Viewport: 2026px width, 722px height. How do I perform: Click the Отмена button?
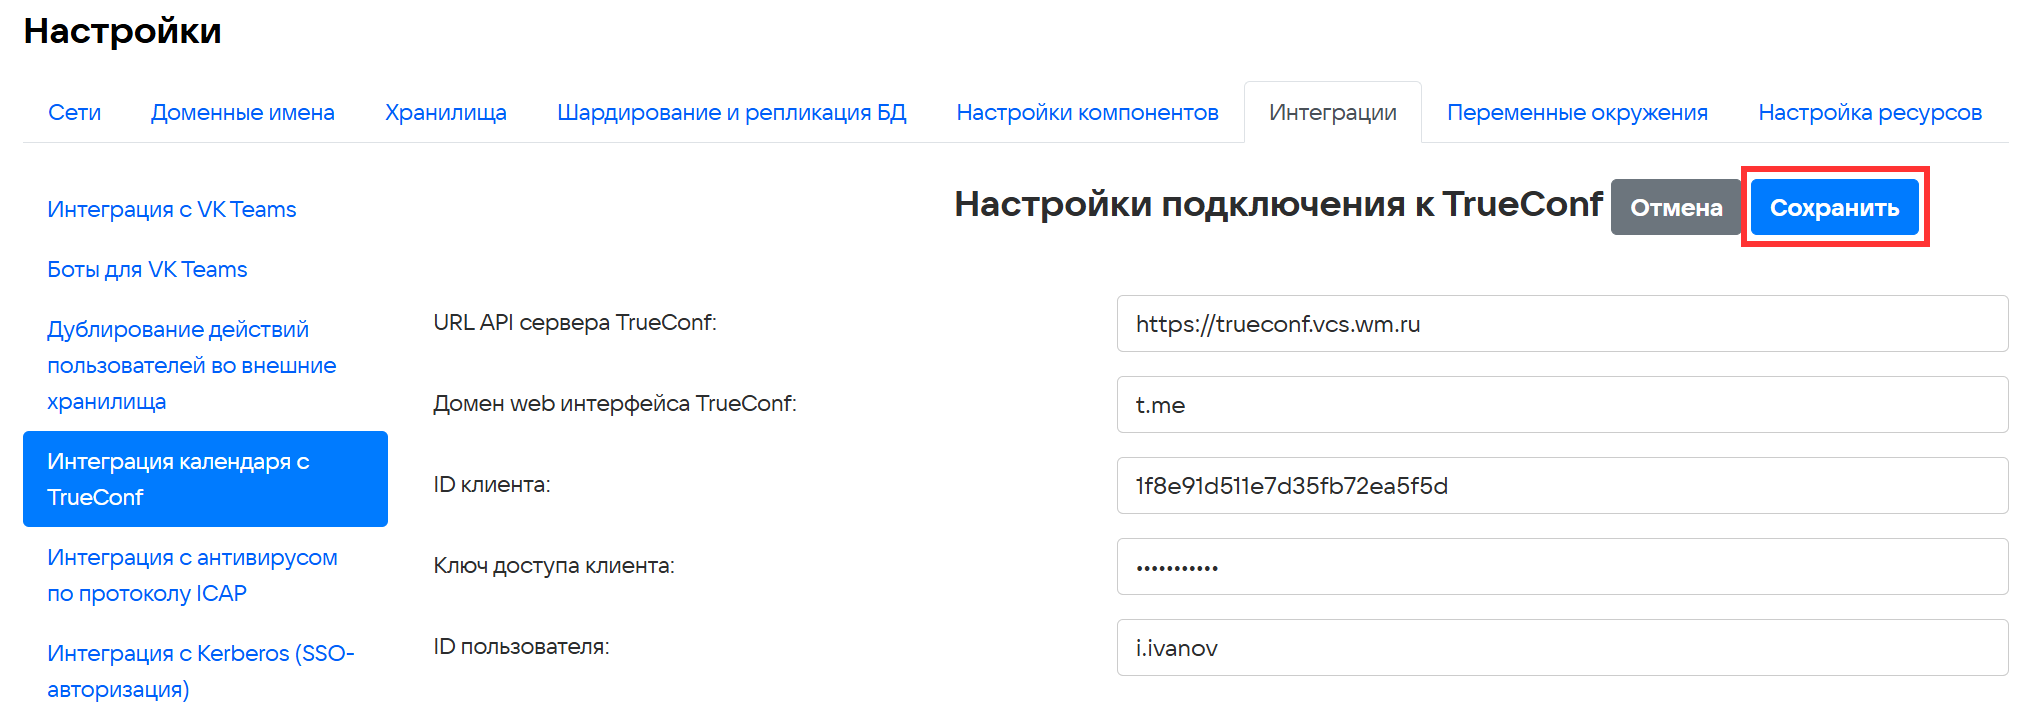1675,208
